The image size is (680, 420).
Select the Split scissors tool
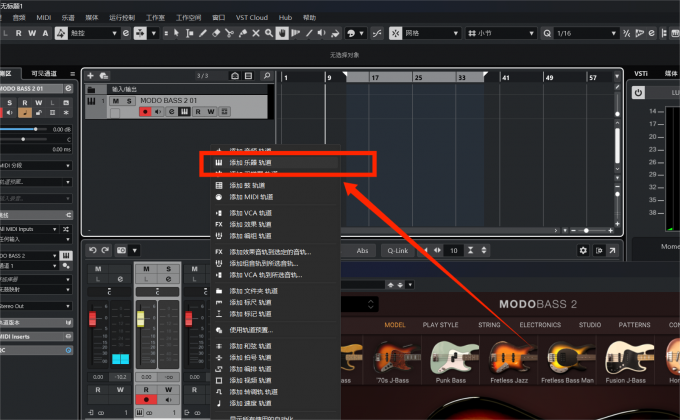(x=229, y=33)
